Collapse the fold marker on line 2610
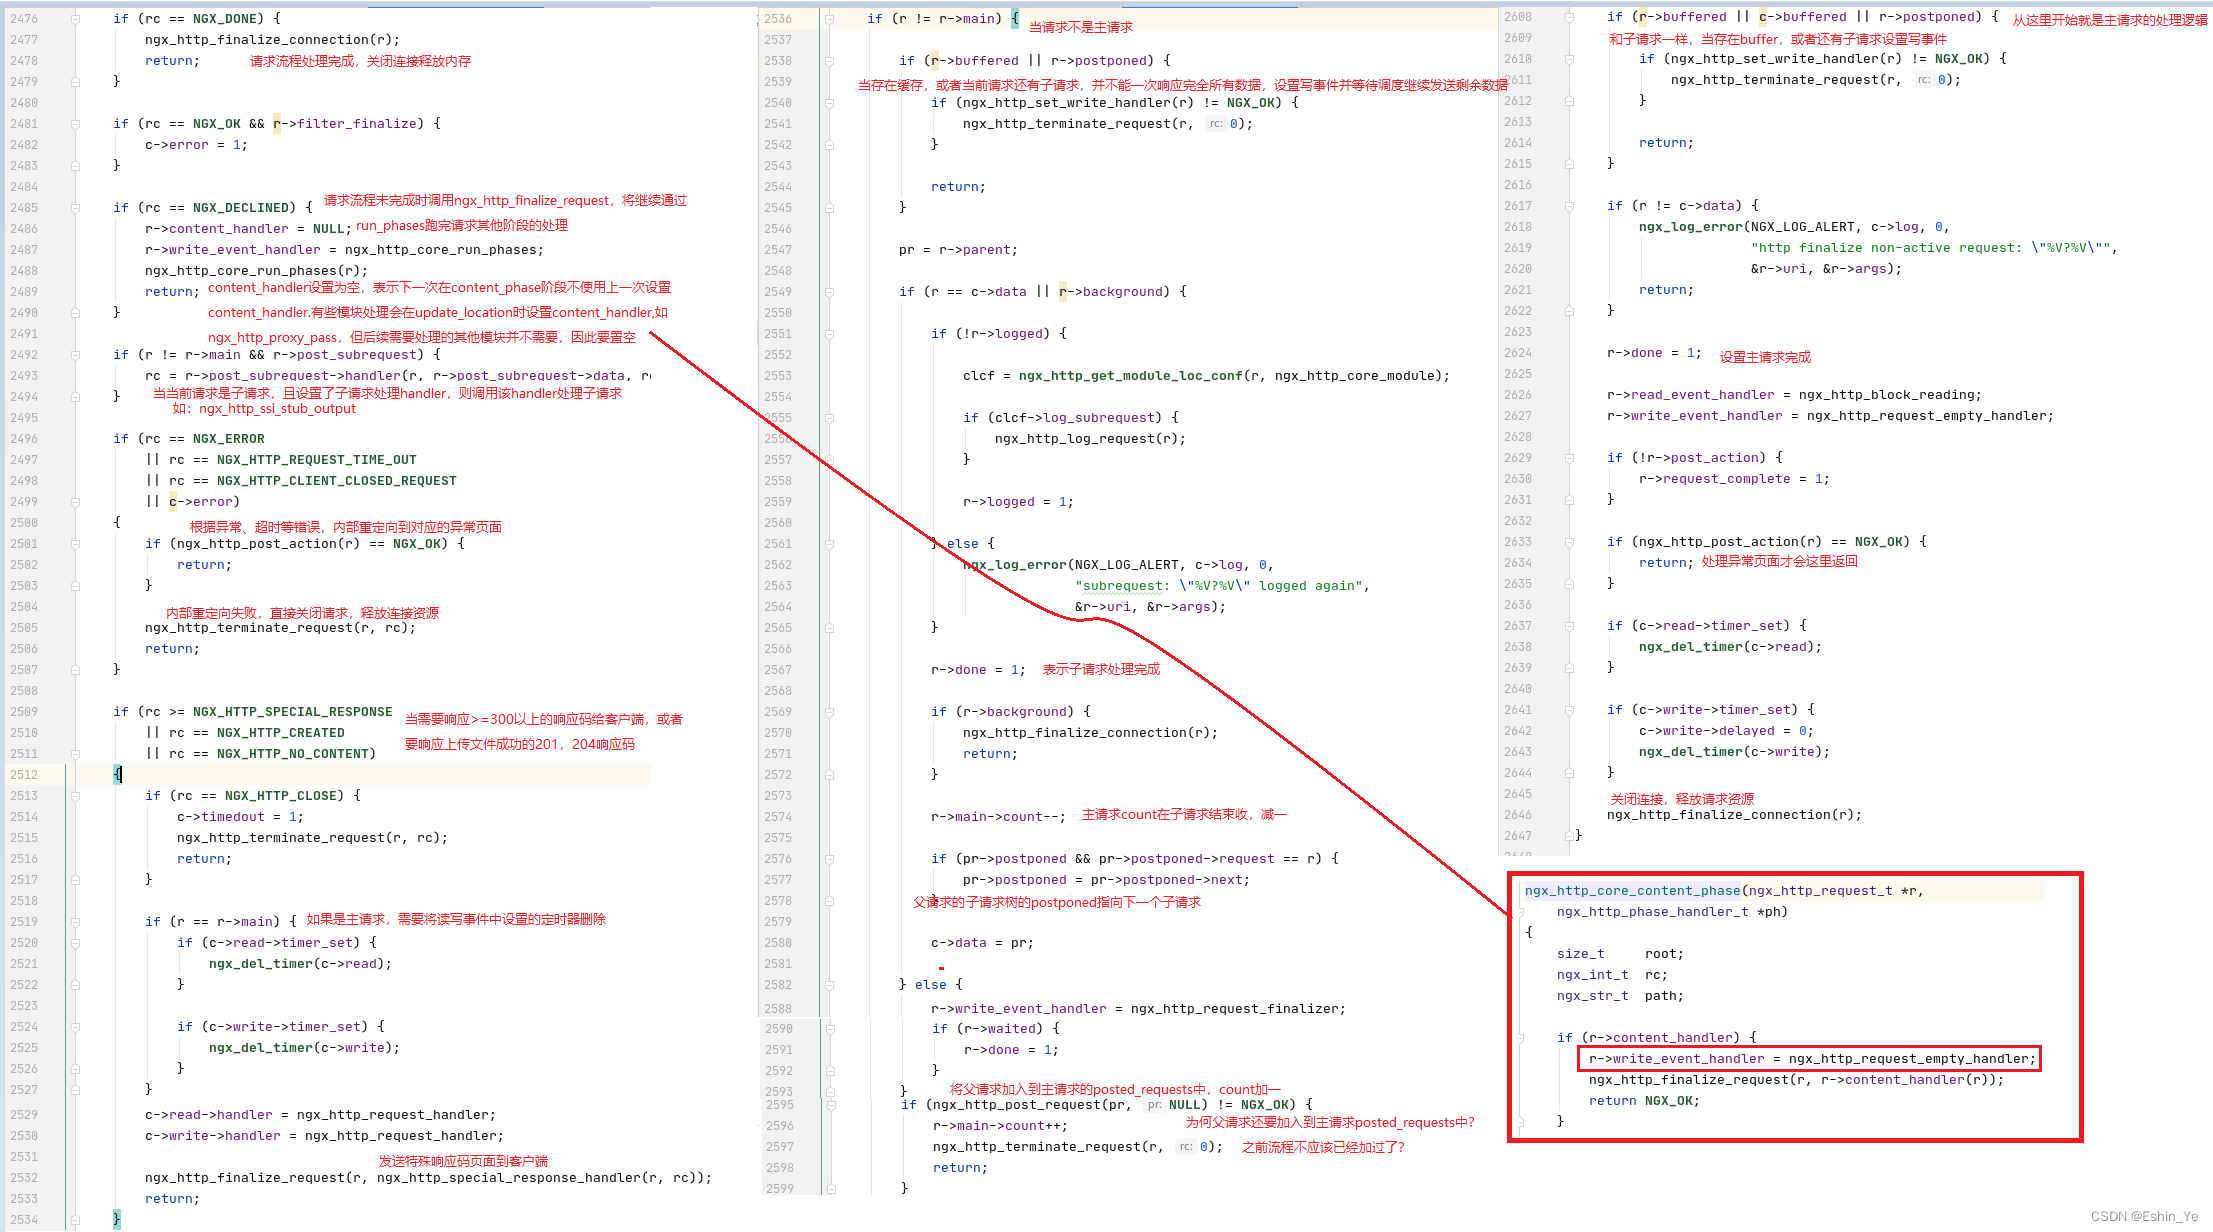Image resolution: width=2213 pixels, height=1232 pixels. 1569,59
